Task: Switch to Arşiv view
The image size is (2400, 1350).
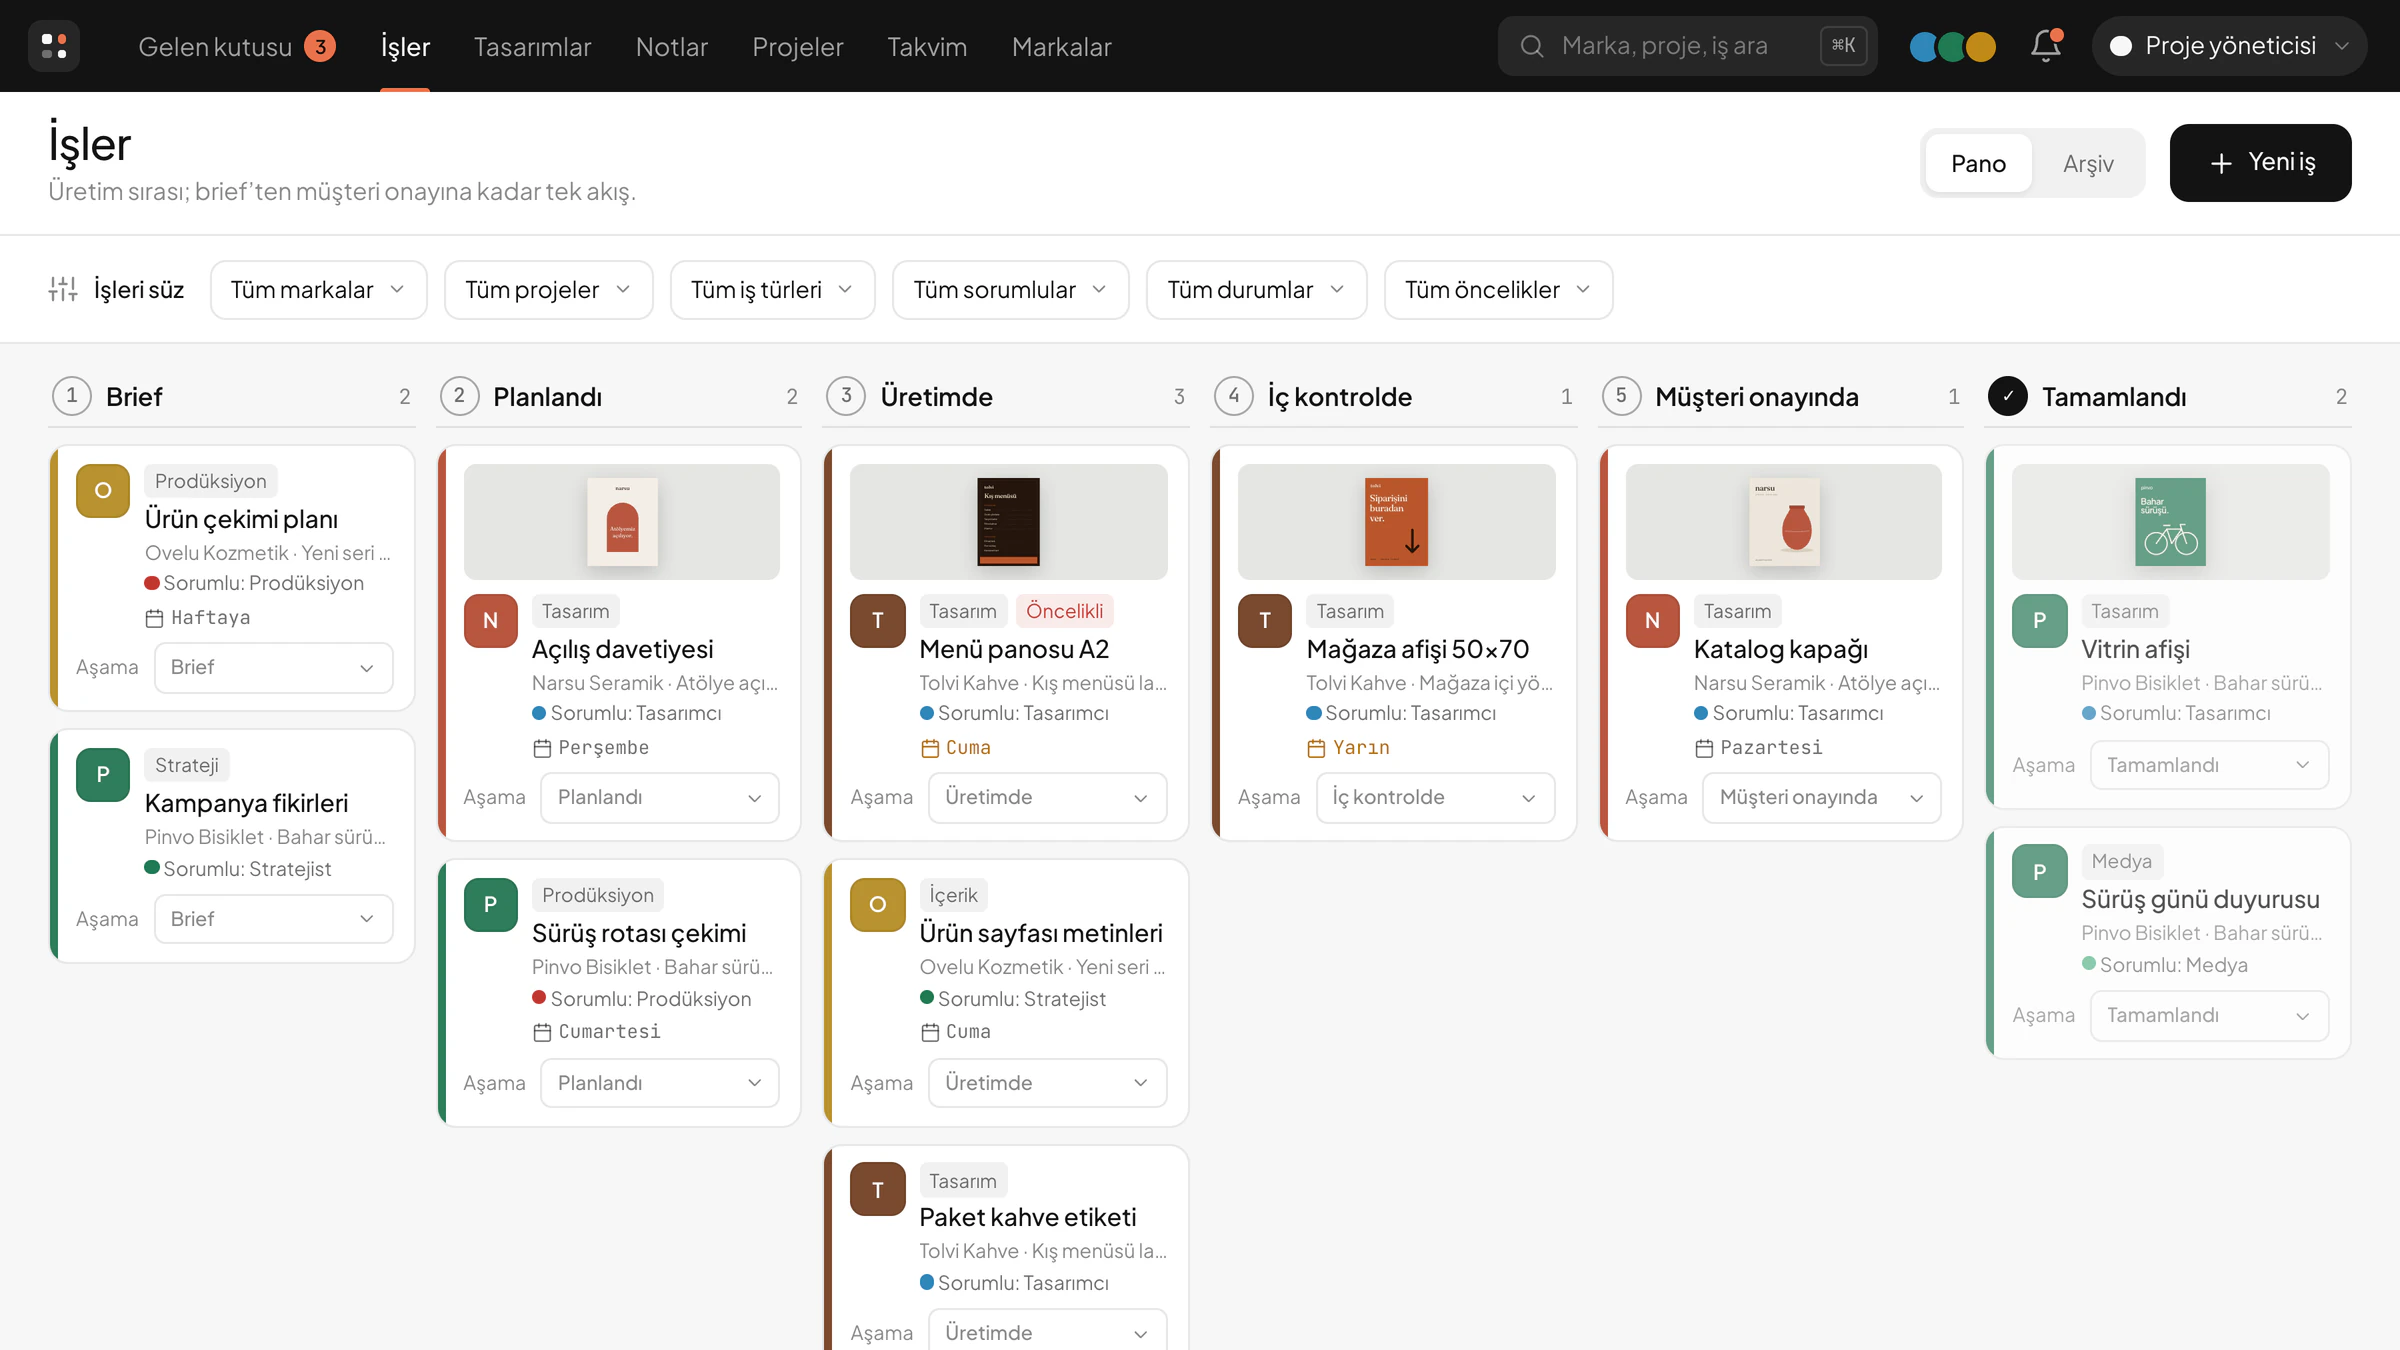Action: [2088, 163]
